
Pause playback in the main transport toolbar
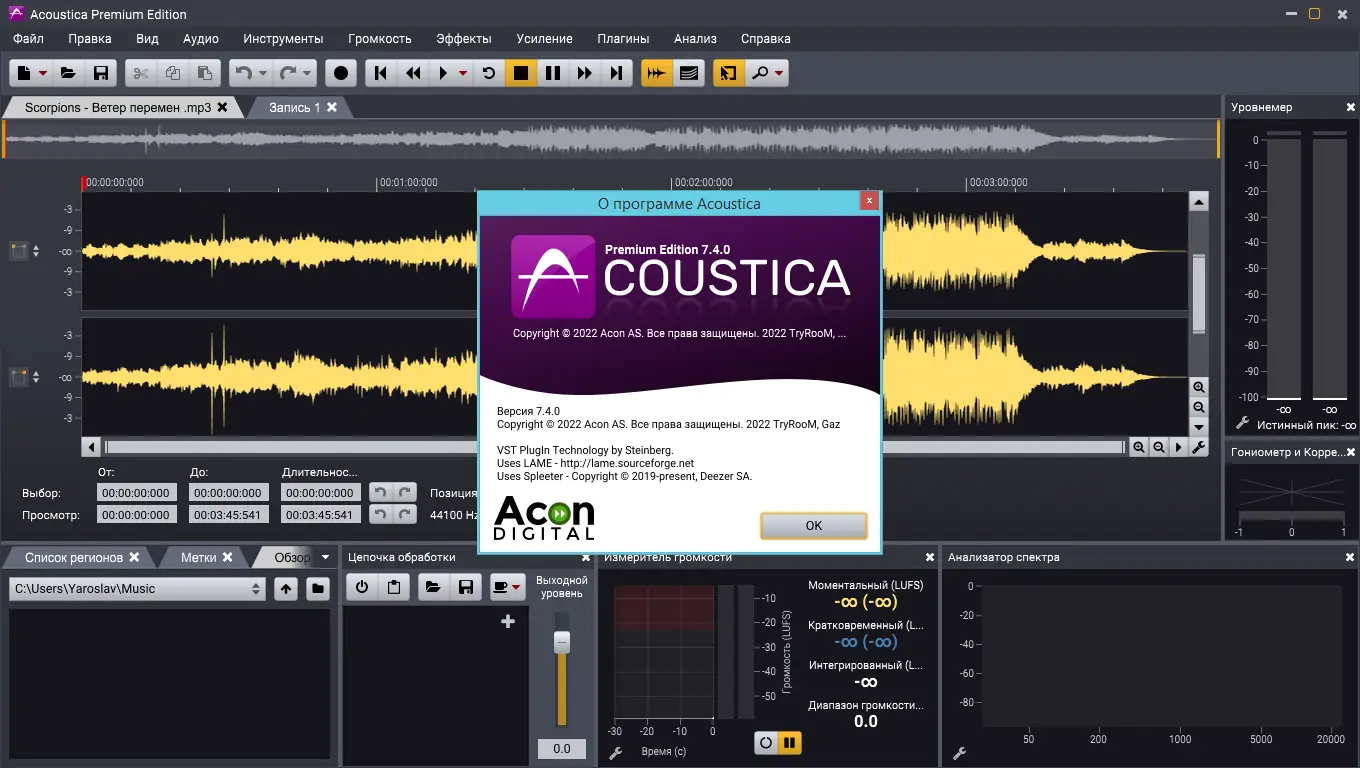coord(552,73)
